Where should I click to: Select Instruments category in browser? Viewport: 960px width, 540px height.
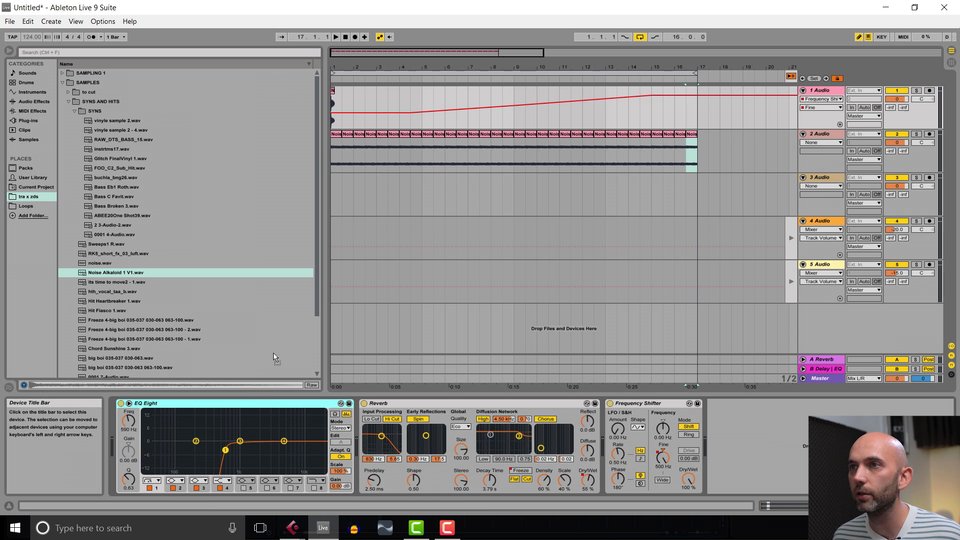pos(32,92)
